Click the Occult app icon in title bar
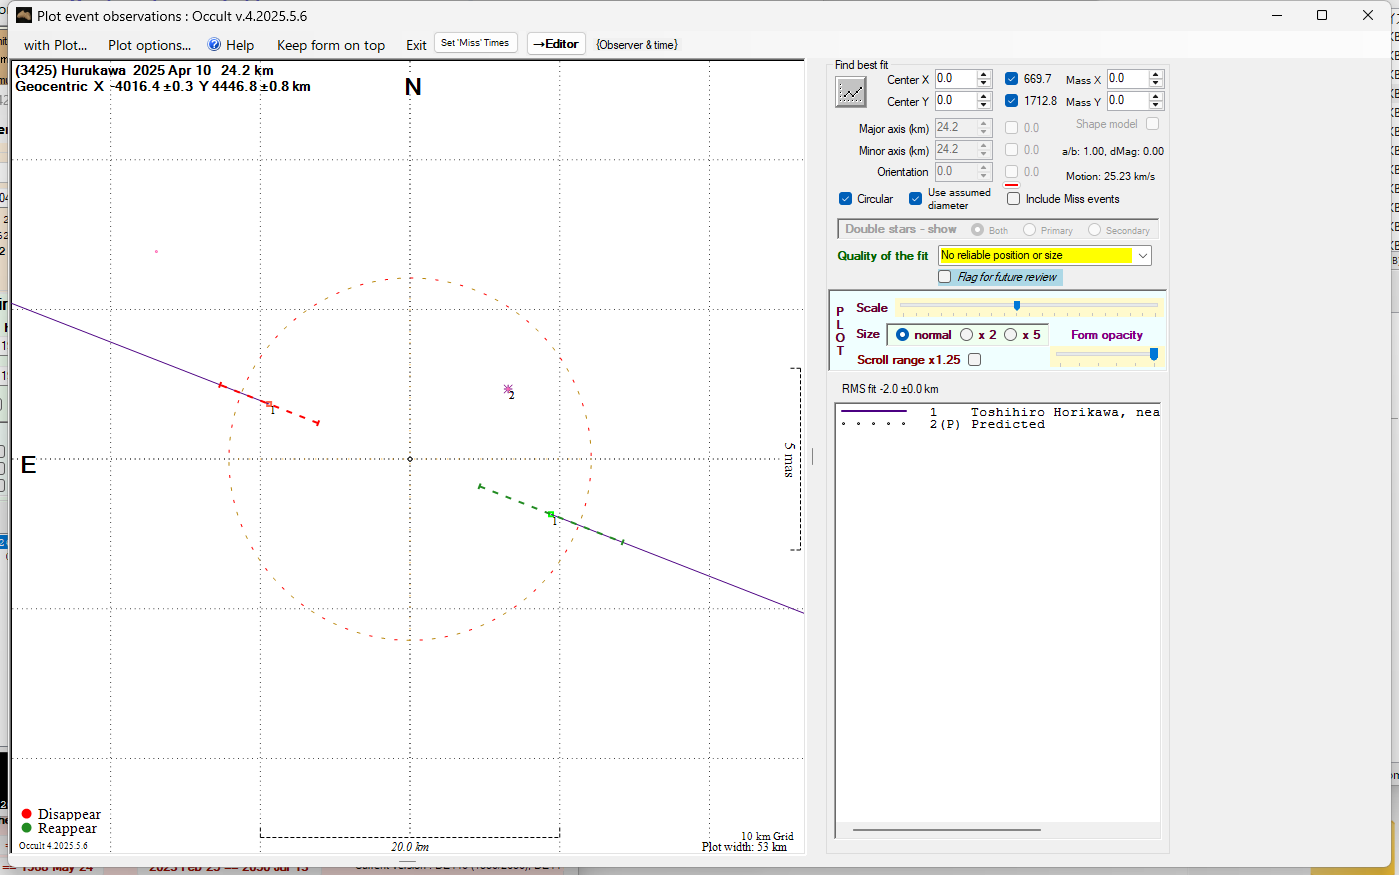Viewport: 1399px width, 875px height. coord(23,15)
